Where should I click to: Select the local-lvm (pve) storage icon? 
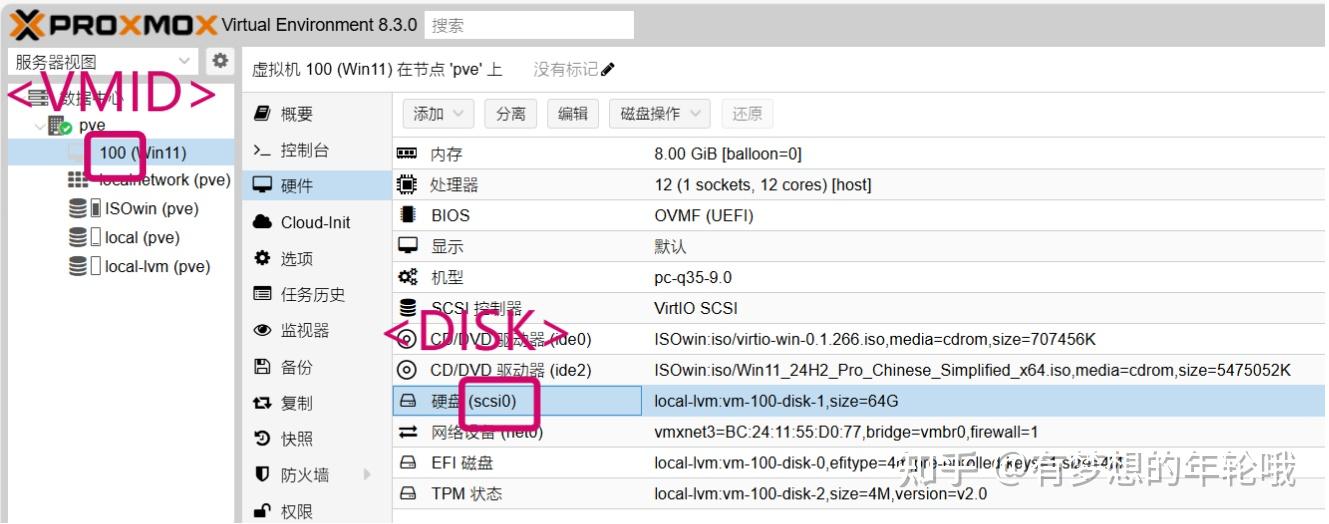tap(78, 267)
